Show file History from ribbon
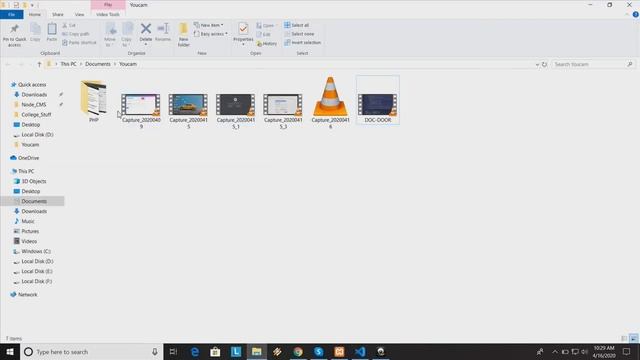Image resolution: width=640 pixels, height=360 pixels. [x=267, y=43]
